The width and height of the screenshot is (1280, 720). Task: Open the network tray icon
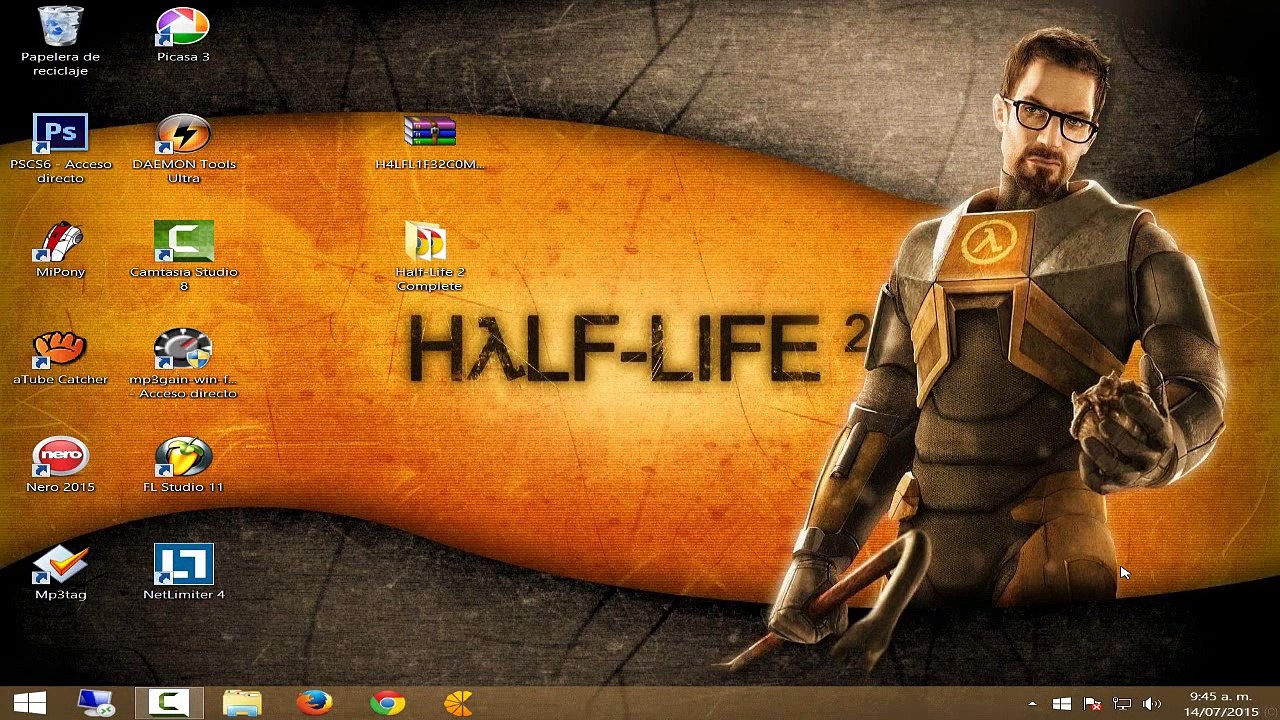coord(1122,704)
